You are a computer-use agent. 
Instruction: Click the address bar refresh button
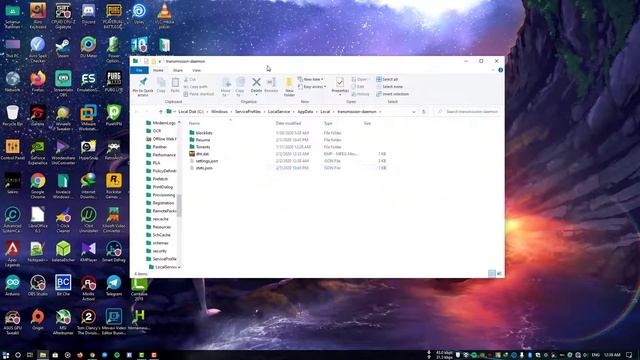tap(424, 111)
